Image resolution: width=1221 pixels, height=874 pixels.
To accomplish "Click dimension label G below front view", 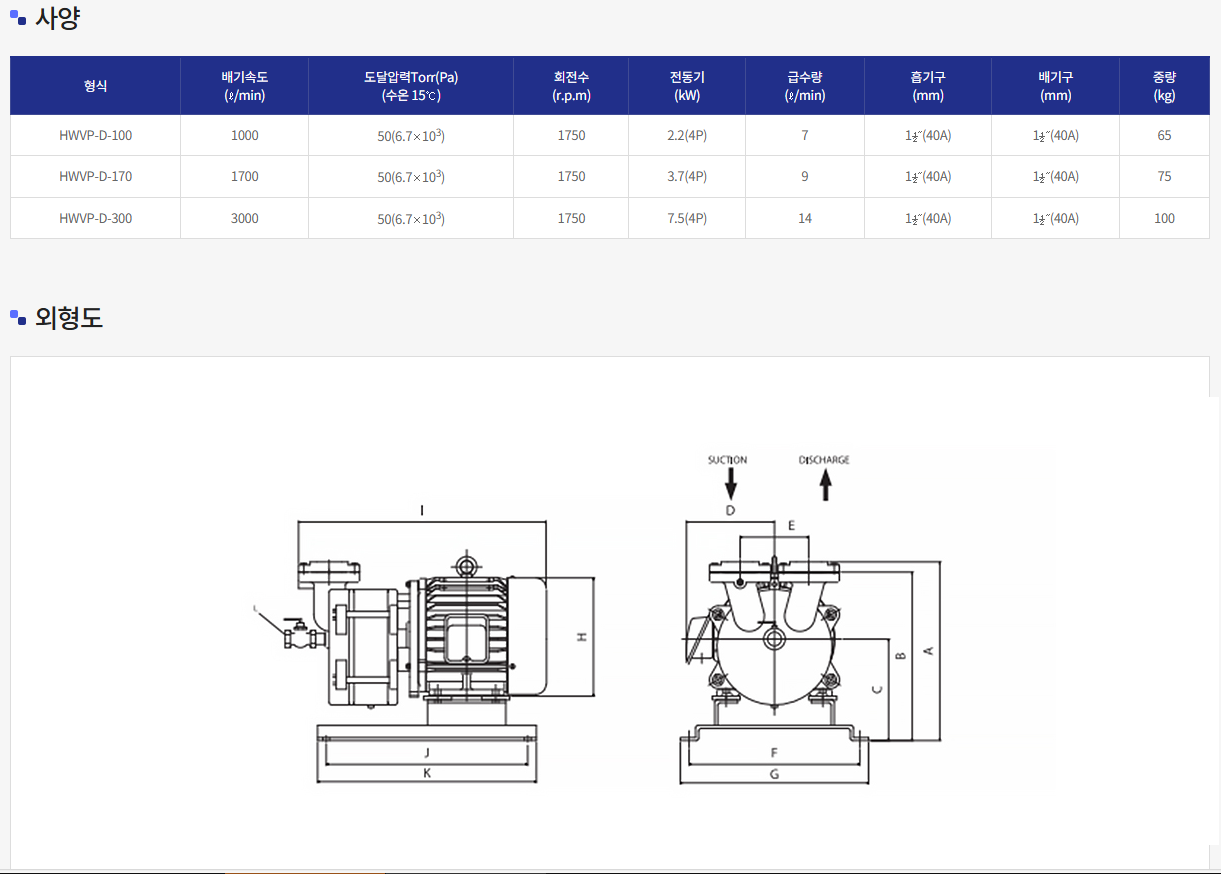I will pos(774,773).
